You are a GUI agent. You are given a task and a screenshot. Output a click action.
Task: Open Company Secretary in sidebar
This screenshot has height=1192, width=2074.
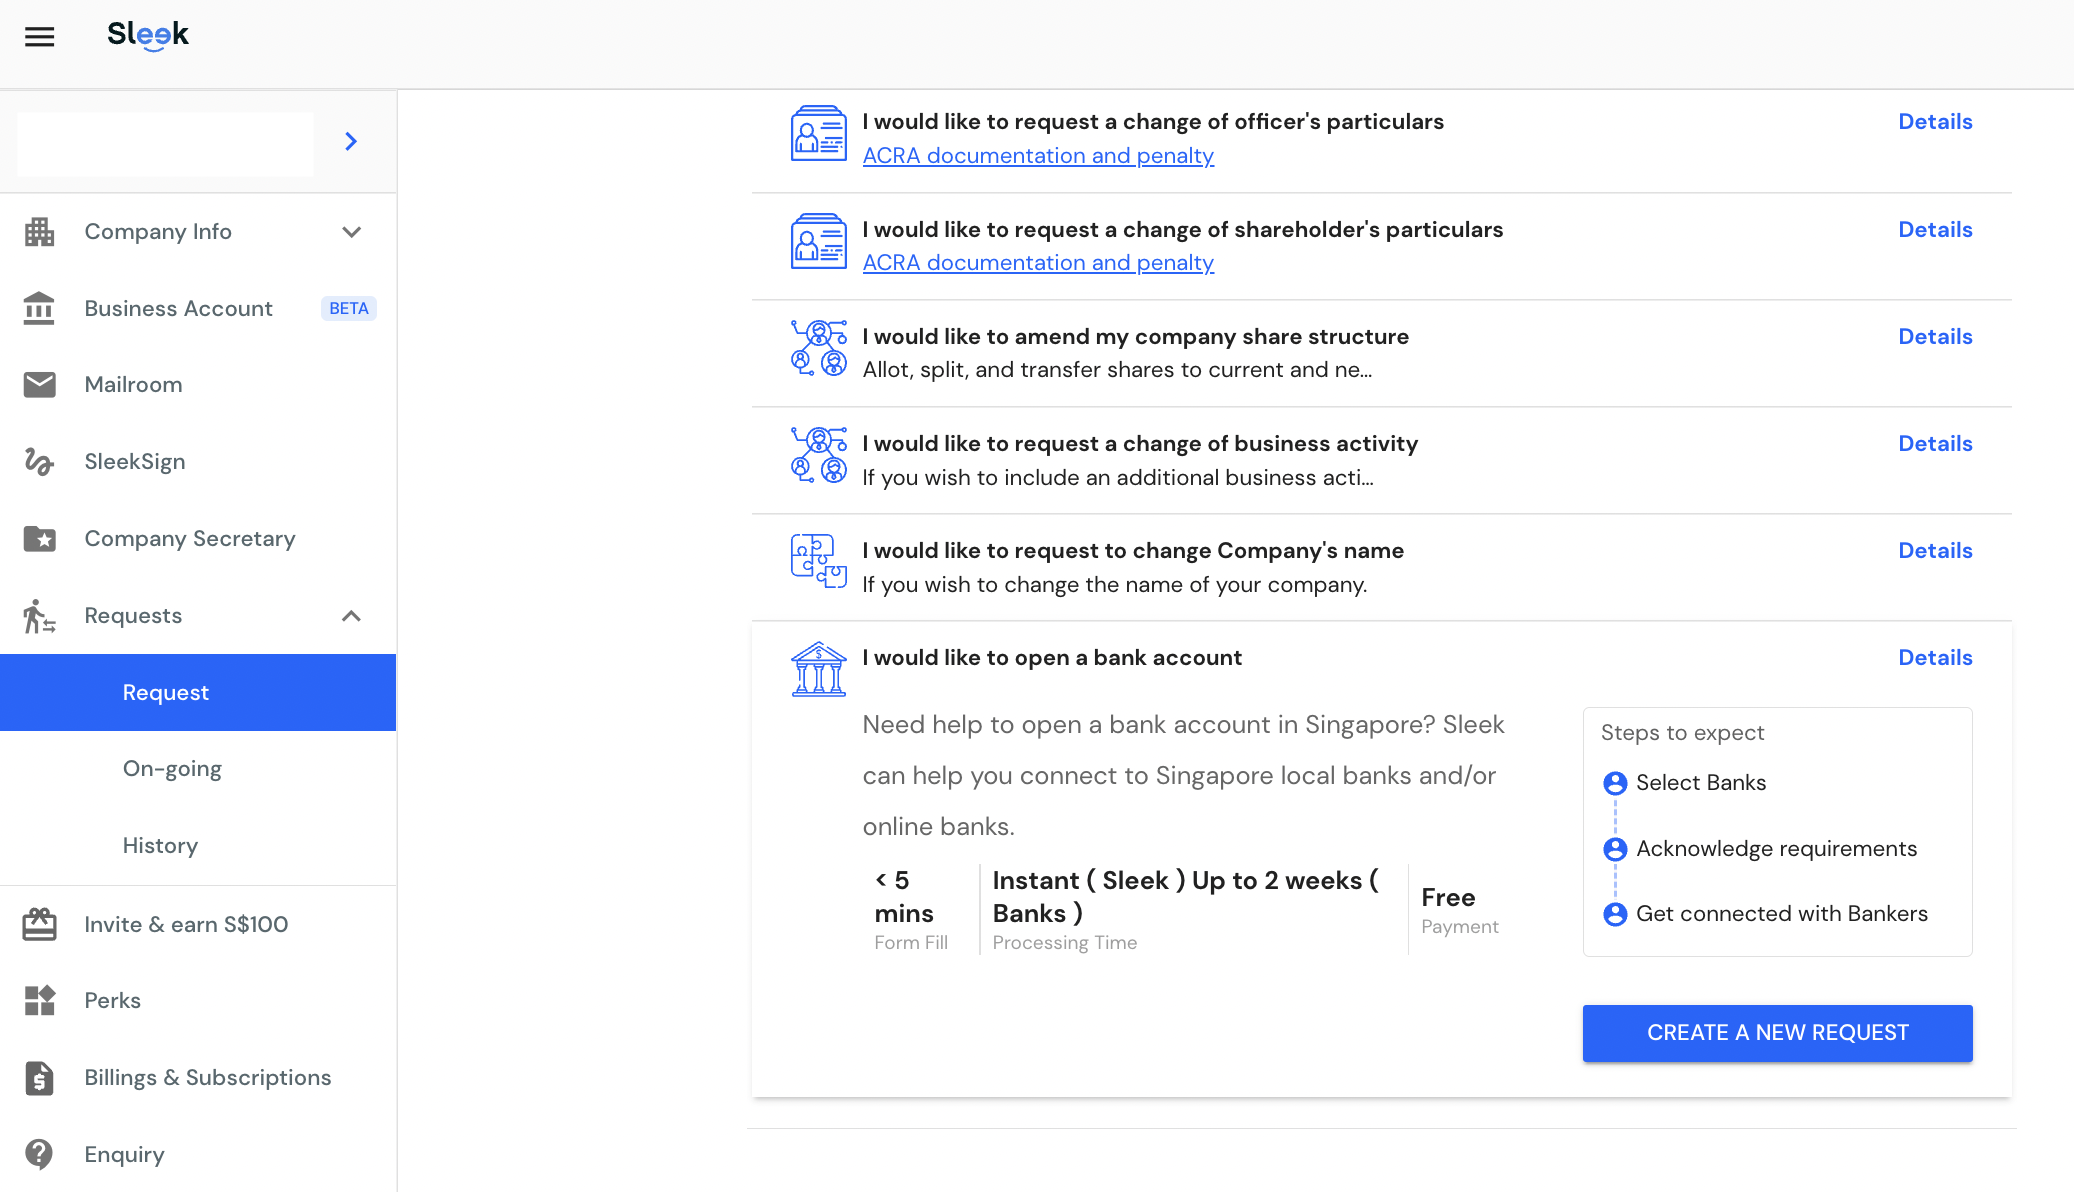190,538
